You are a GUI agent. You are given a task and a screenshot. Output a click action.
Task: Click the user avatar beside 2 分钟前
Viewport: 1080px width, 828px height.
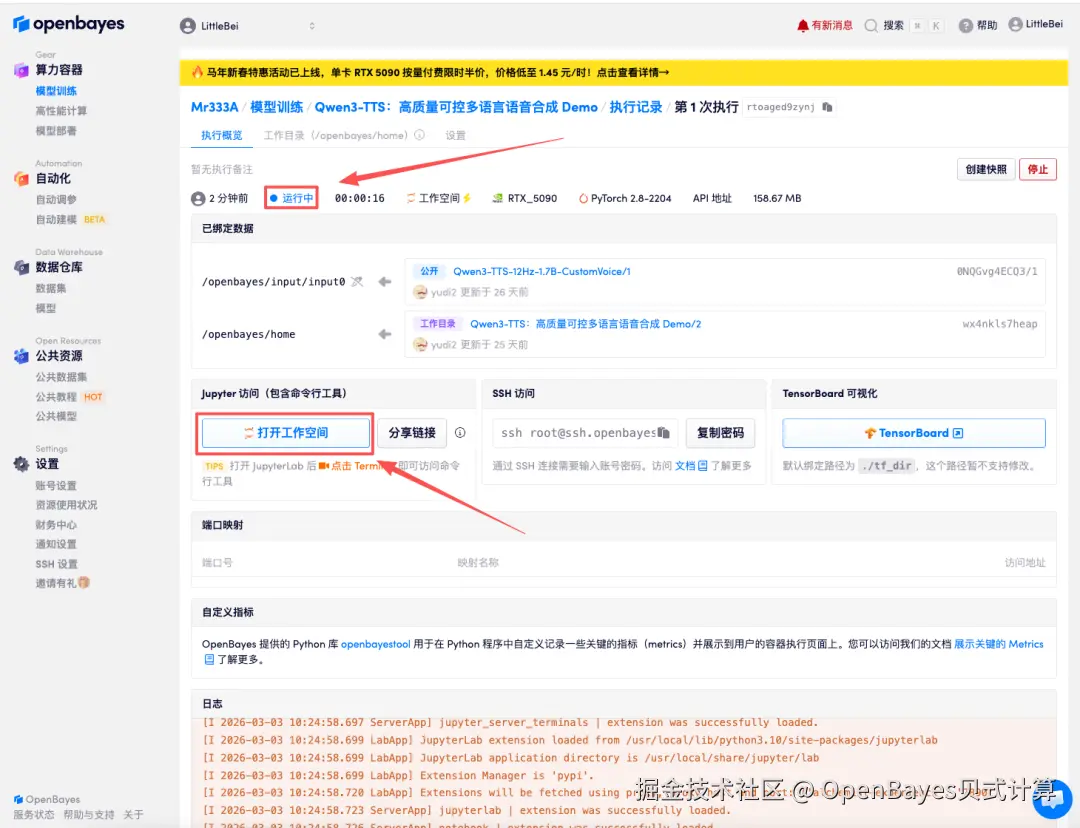(x=198, y=198)
